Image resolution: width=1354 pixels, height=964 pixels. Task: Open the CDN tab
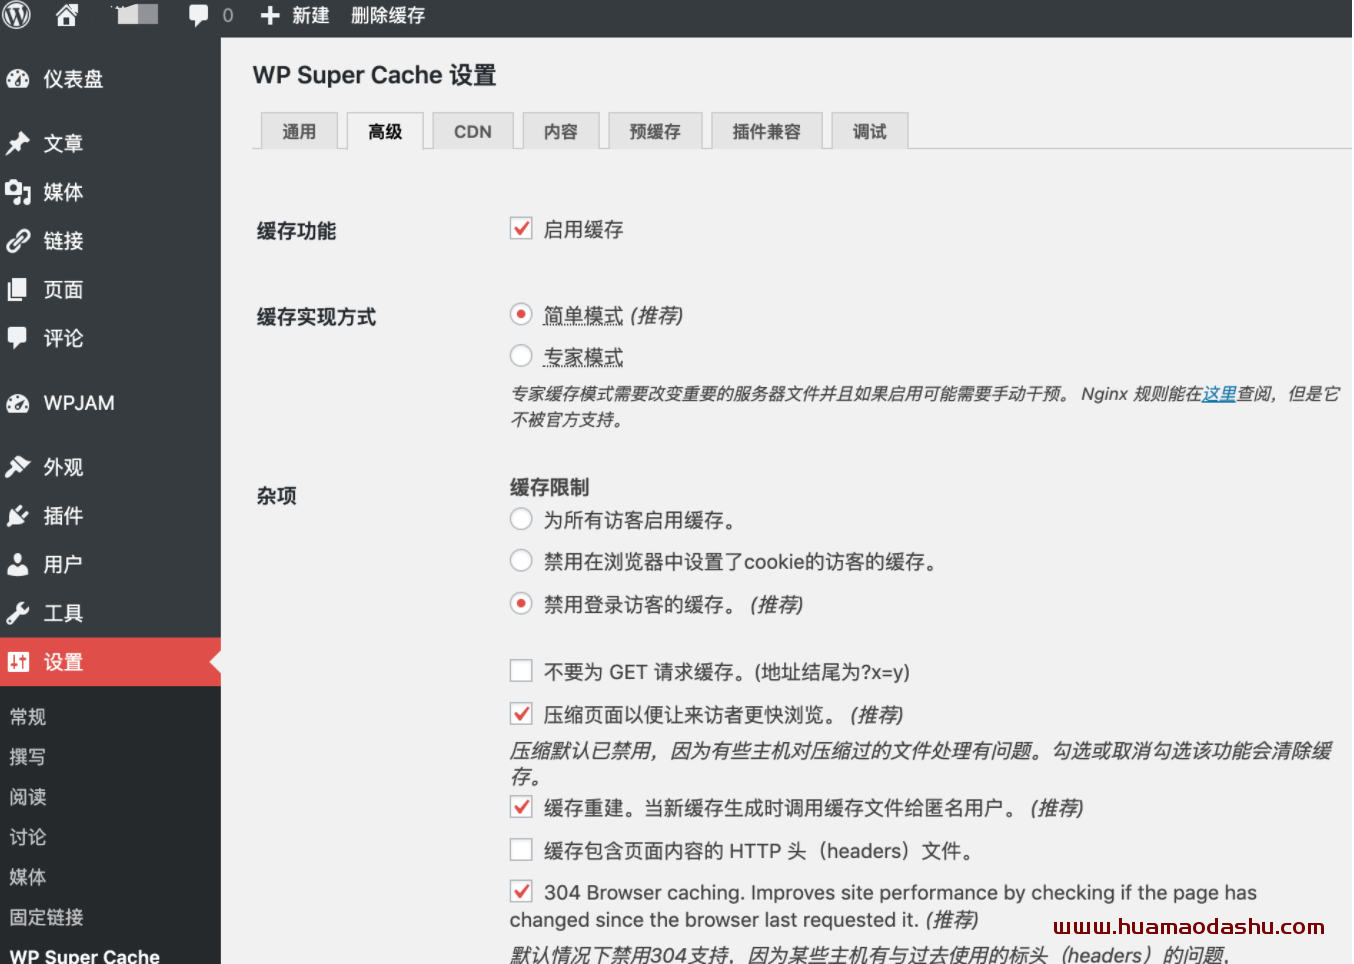tap(473, 131)
